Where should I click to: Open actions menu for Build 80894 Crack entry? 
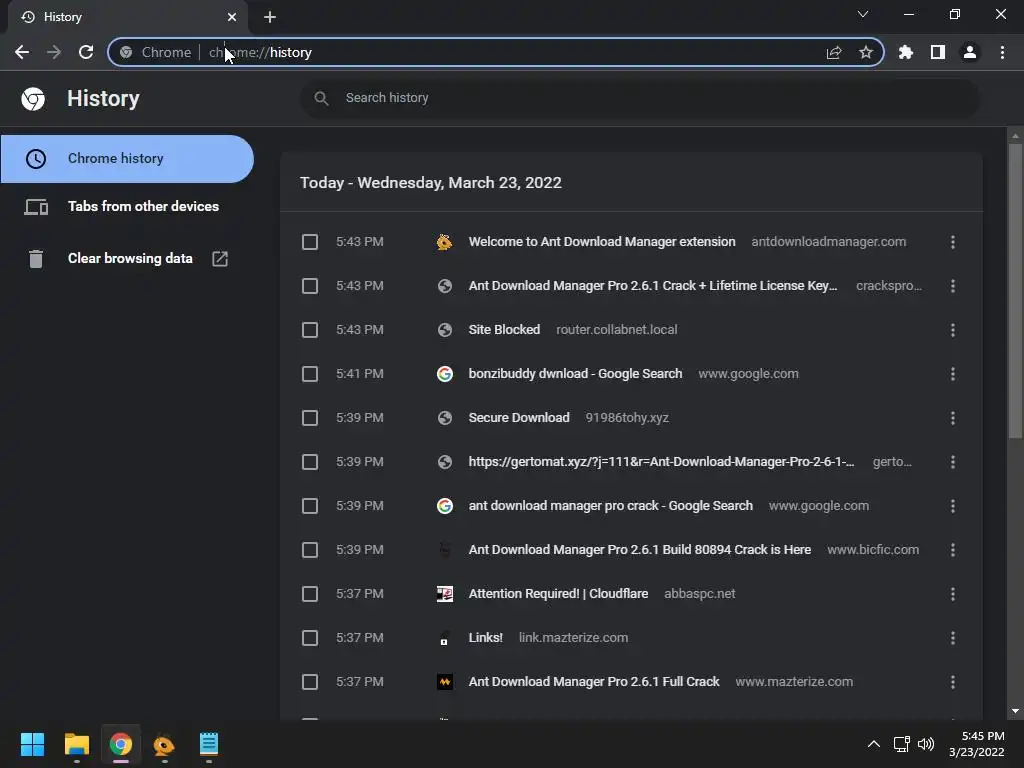tap(953, 550)
